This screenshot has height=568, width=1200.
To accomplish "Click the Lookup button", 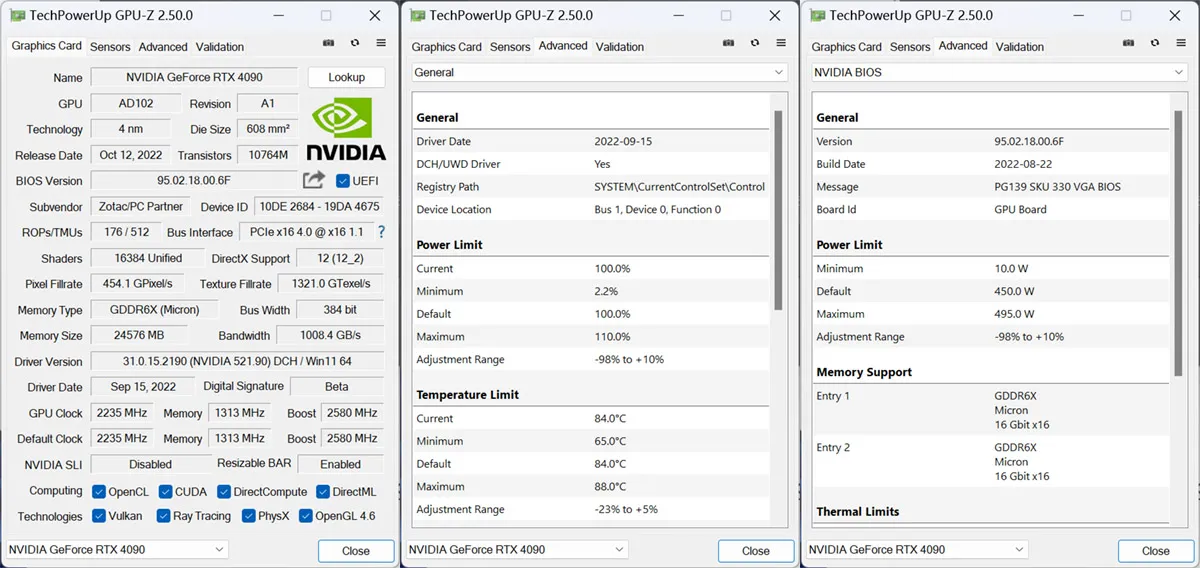I will (x=346, y=78).
